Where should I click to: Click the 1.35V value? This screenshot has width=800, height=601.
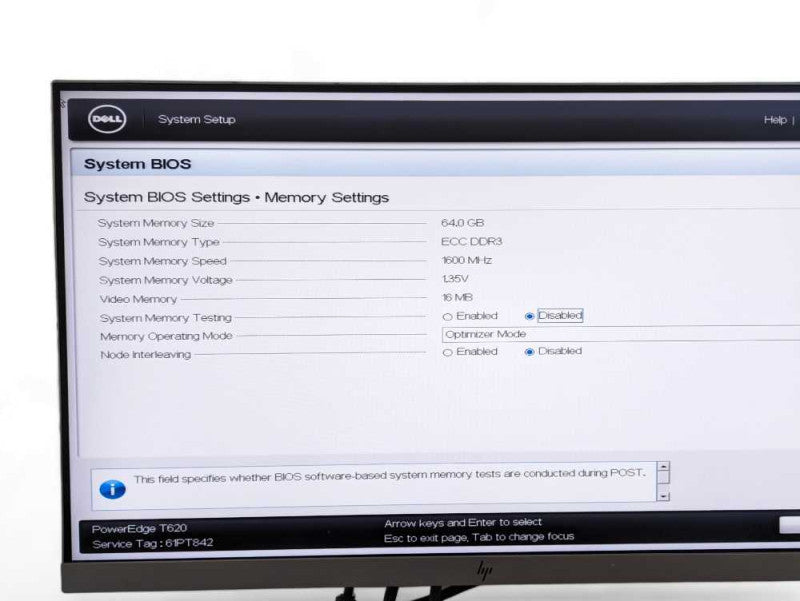(455, 279)
